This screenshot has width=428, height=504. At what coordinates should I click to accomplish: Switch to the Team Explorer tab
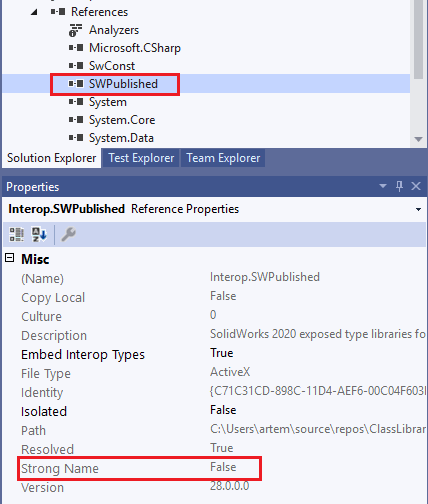coord(223,158)
